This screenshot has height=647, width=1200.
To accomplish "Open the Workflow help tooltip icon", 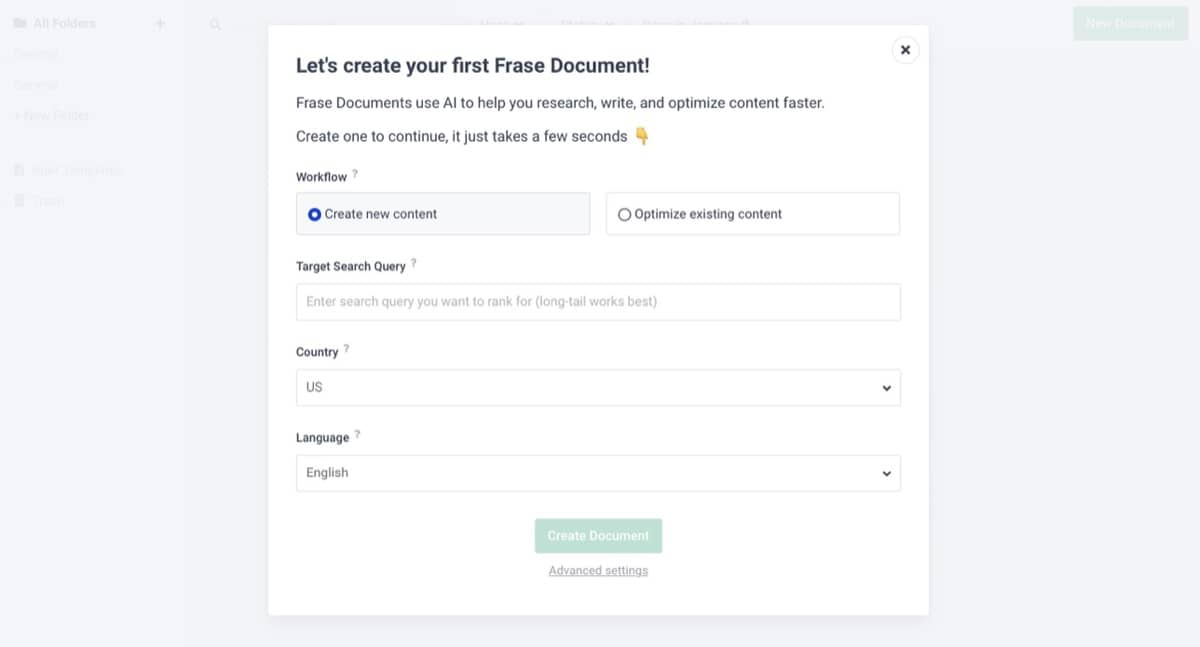I will 355,173.
